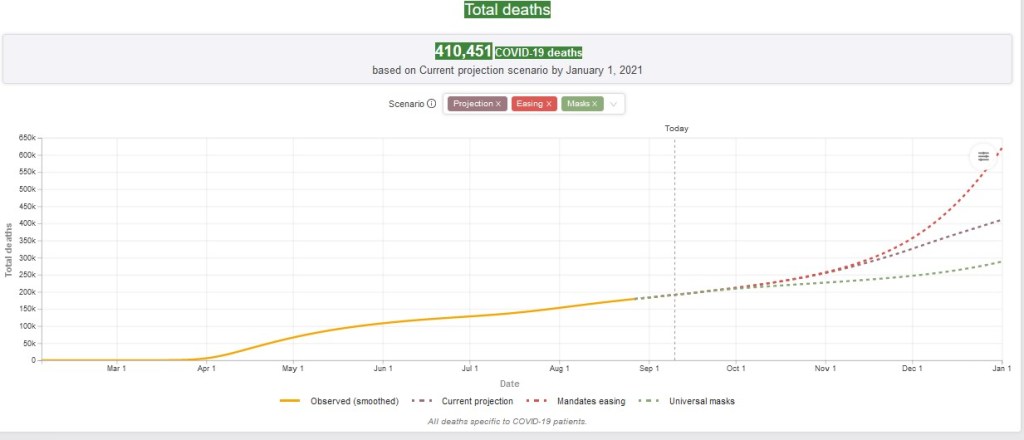Toggle Mandates easing legend series

click(x=590, y=401)
